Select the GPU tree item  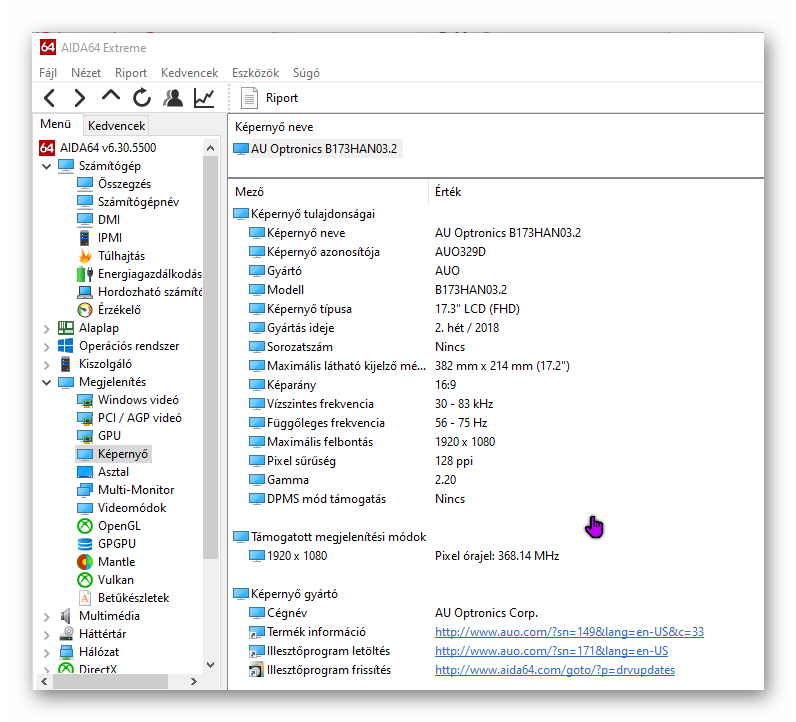pos(109,436)
